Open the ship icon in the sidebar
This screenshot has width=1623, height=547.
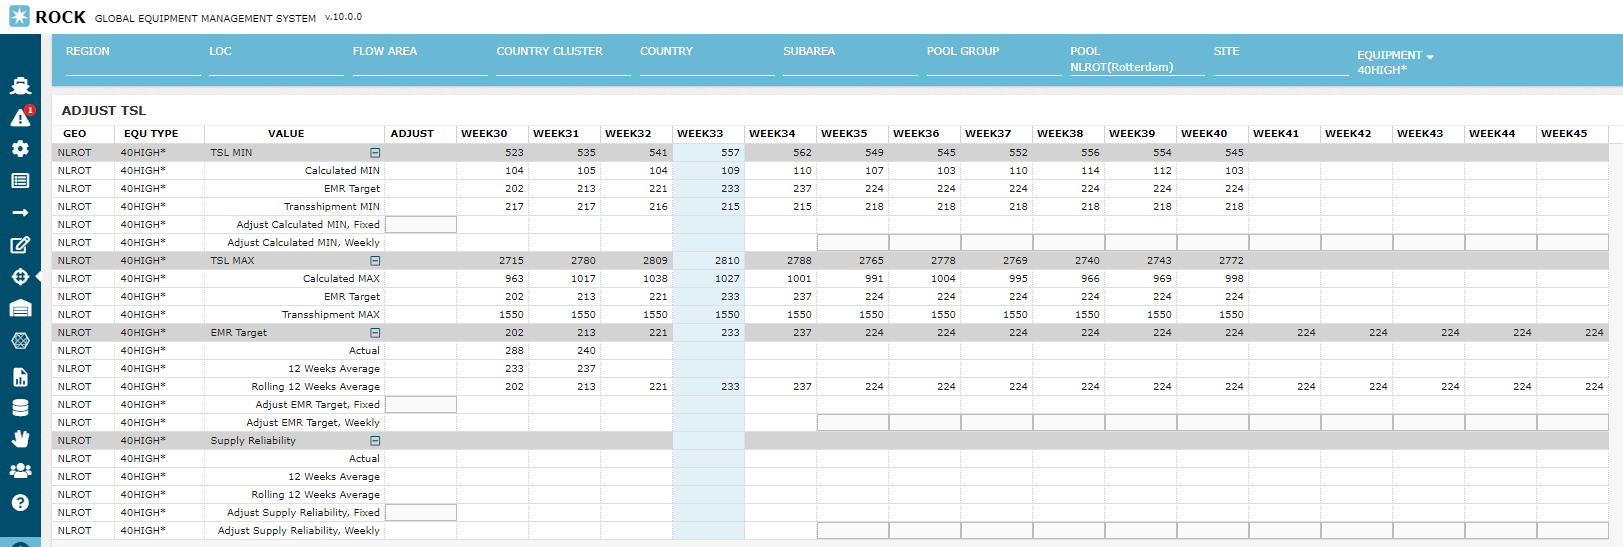[x=20, y=85]
